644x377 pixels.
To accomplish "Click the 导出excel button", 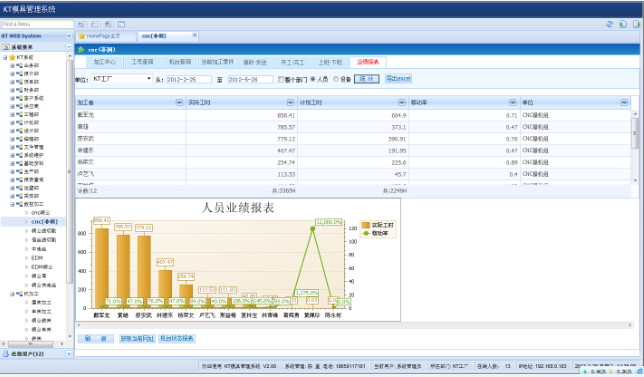I will click(x=398, y=78).
